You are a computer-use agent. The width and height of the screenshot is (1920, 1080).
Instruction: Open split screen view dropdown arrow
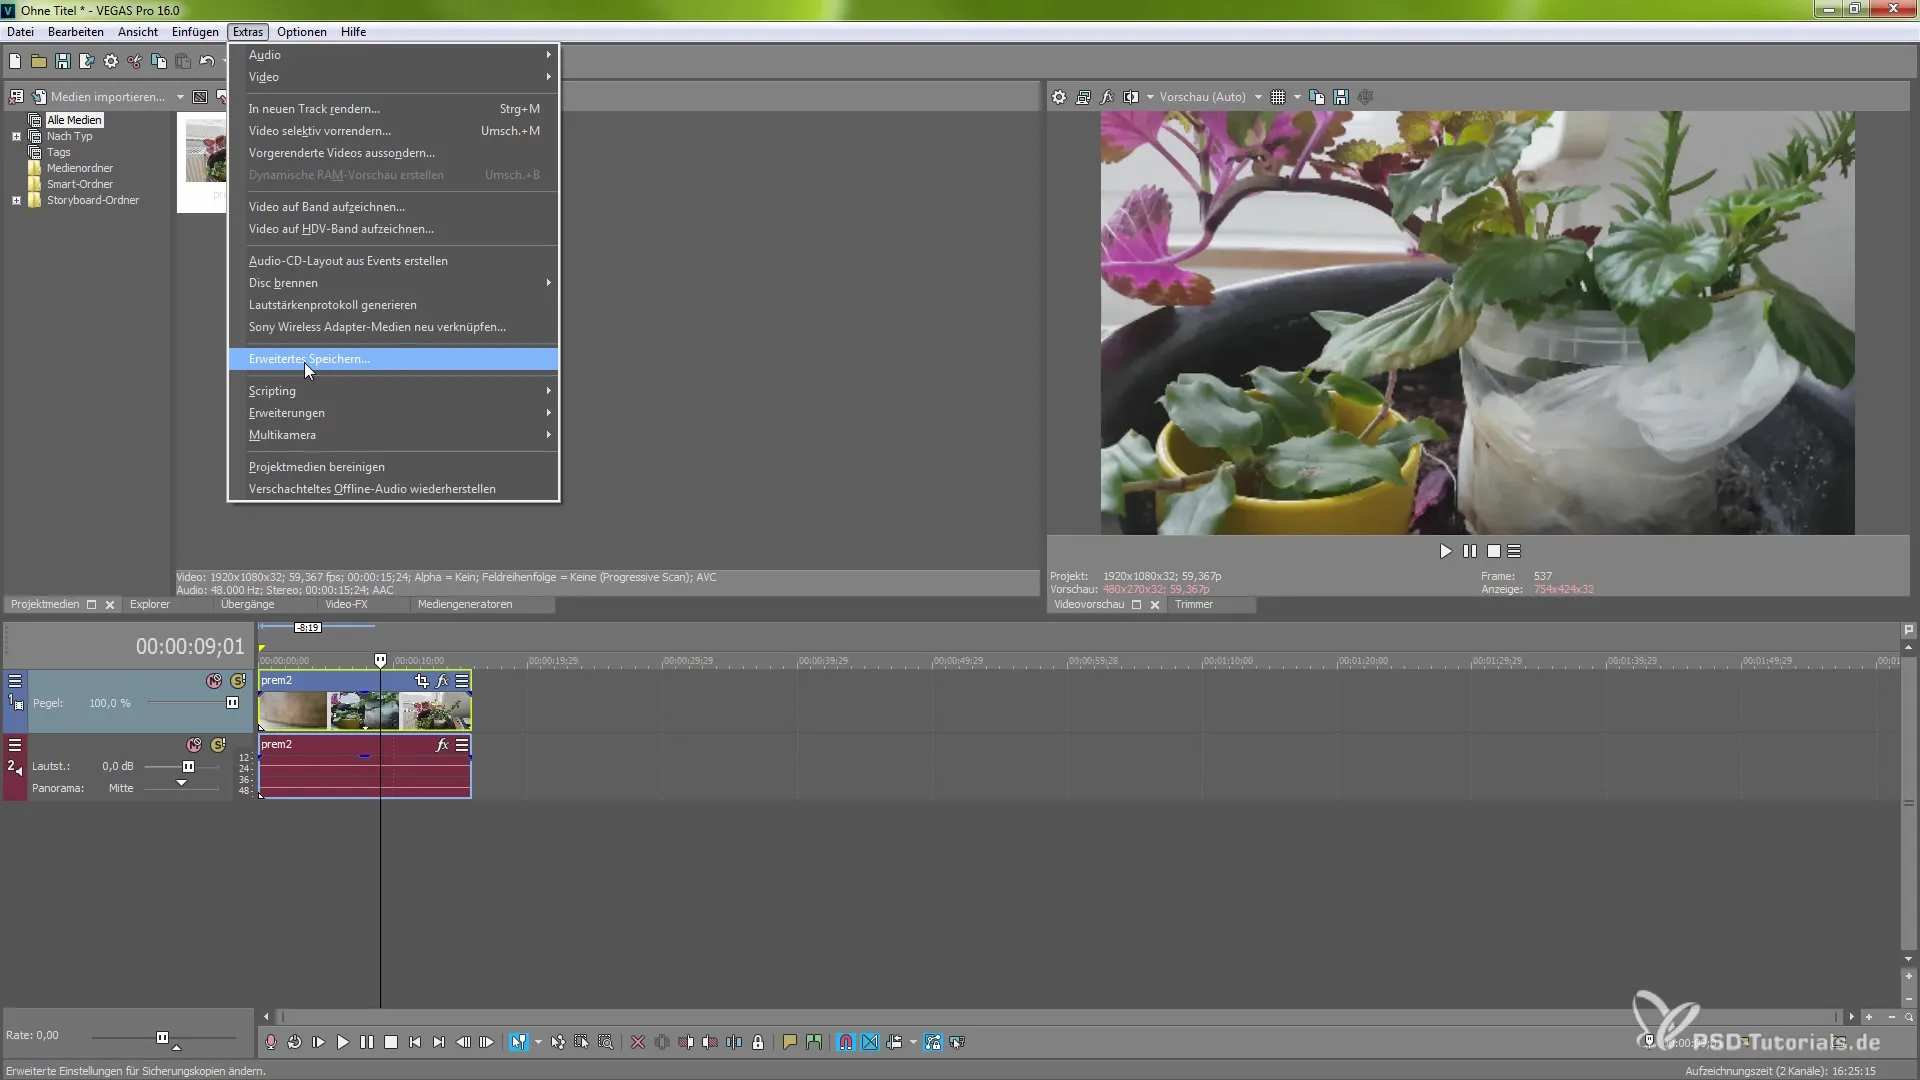pyautogui.click(x=1150, y=97)
